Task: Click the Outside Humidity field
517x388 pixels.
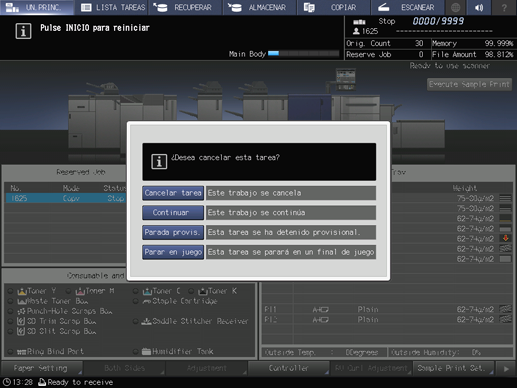Action: [x=450, y=352]
